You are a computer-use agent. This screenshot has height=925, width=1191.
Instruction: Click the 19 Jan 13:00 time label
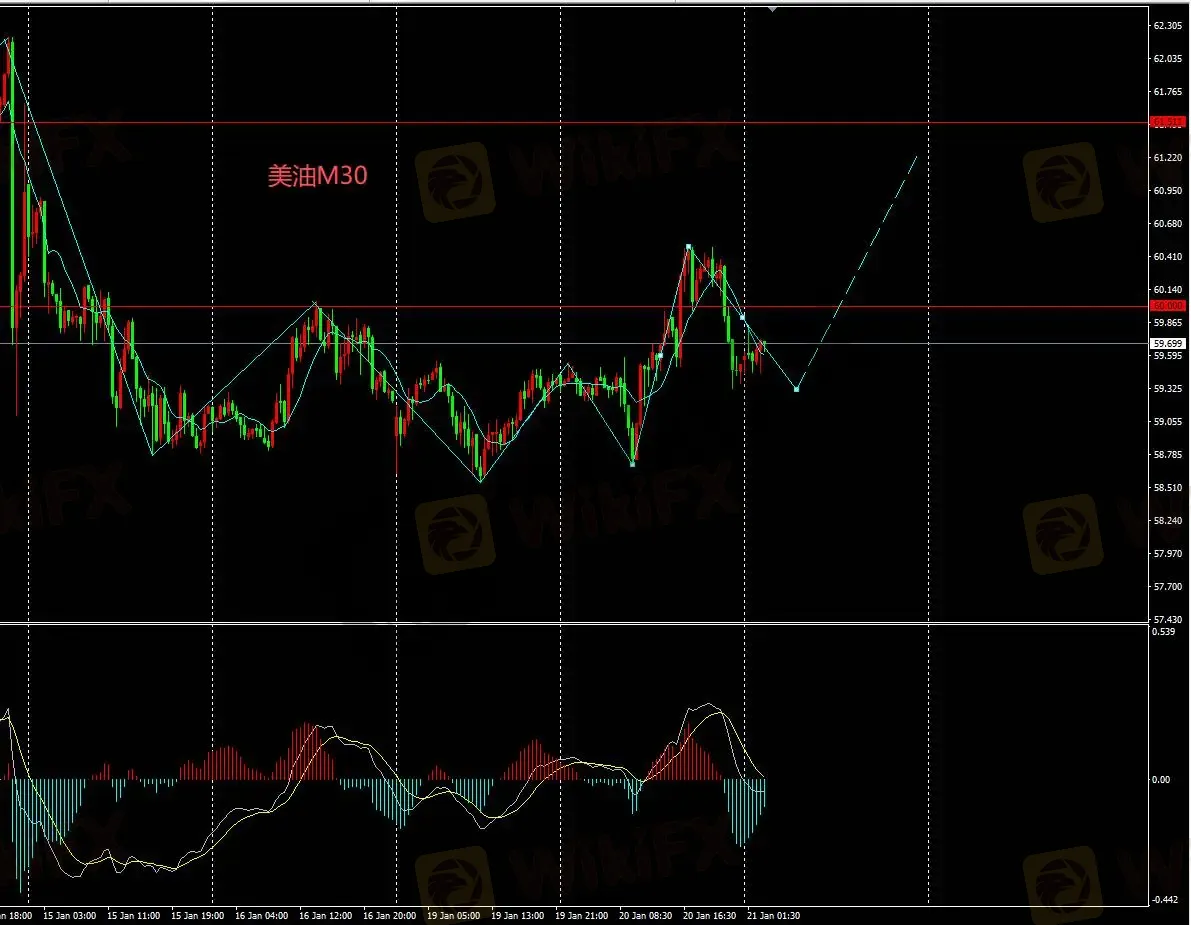tap(517, 916)
